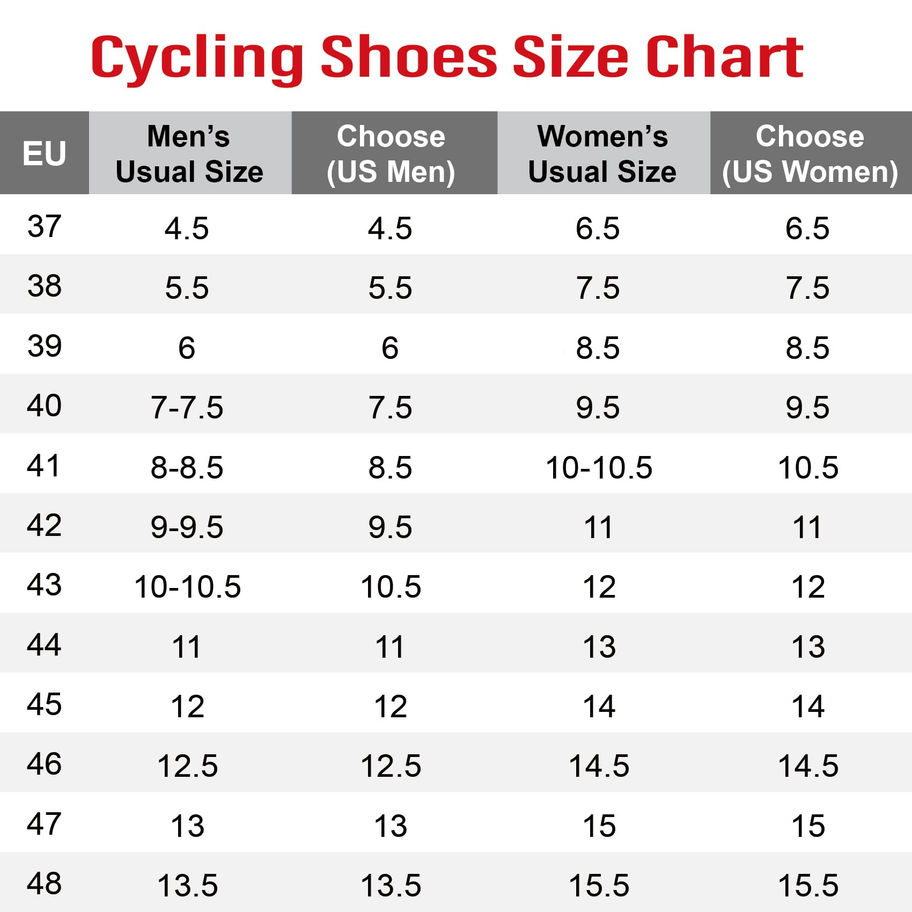Click the 'Choose (US Men)' header
Image resolution: width=912 pixels, height=912 pixels.
pyautogui.click(x=391, y=153)
